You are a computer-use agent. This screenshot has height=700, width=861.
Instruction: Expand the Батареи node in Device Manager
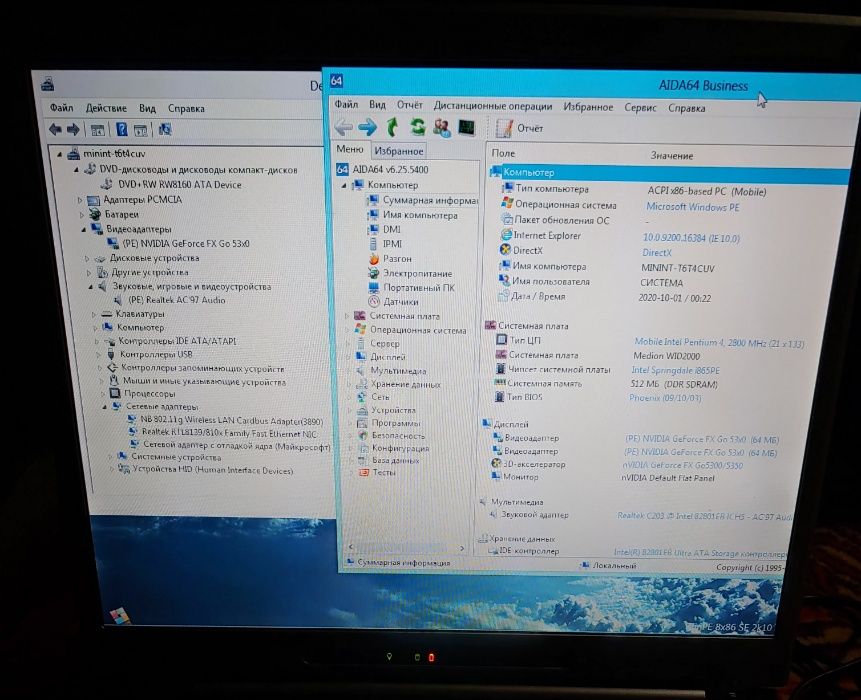coord(81,215)
